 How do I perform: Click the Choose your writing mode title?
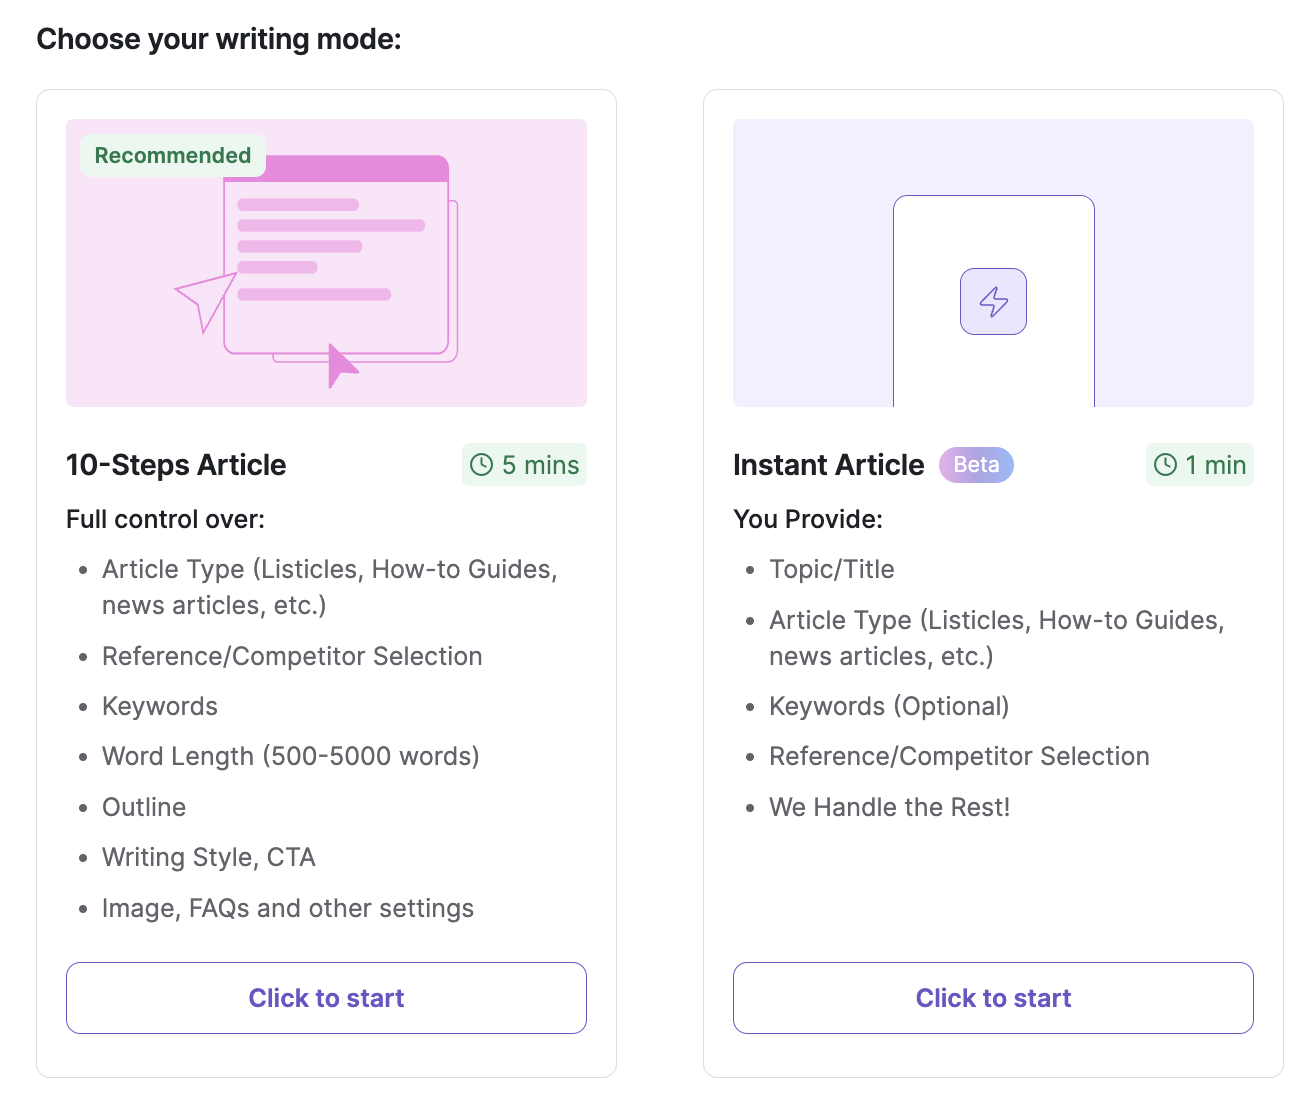click(218, 38)
